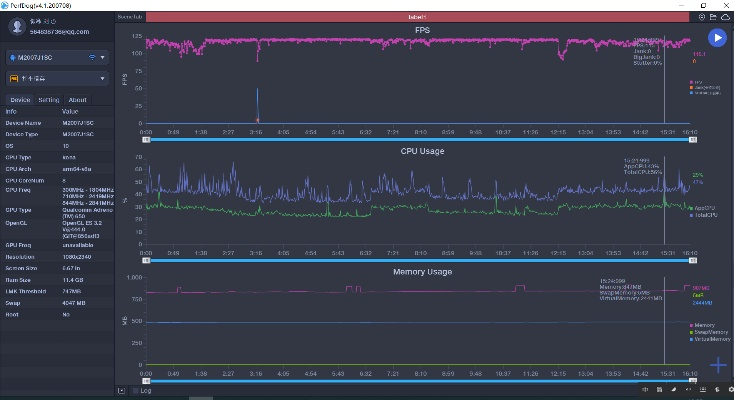The height and width of the screenshot is (400, 734).
Task: Toggle the Log checkbox at bottom
Action: pyautogui.click(x=136, y=390)
